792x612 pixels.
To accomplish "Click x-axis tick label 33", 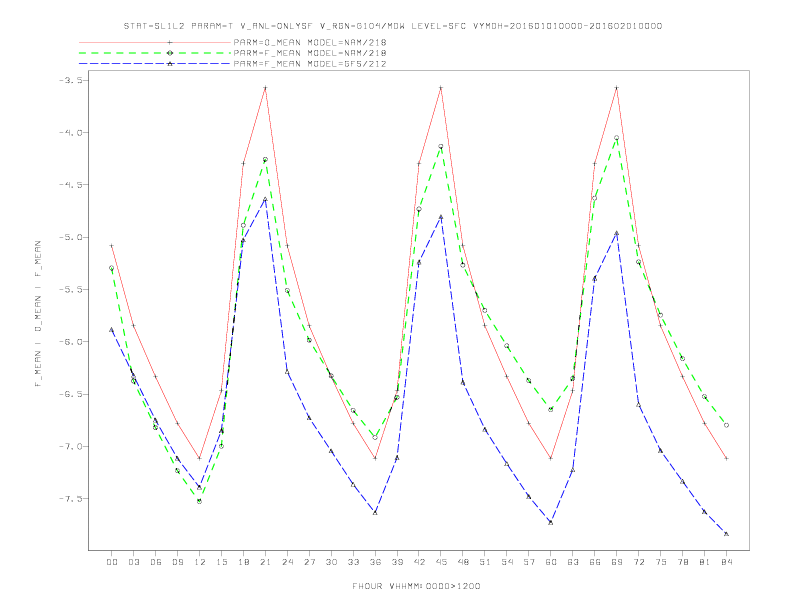I will (353, 562).
